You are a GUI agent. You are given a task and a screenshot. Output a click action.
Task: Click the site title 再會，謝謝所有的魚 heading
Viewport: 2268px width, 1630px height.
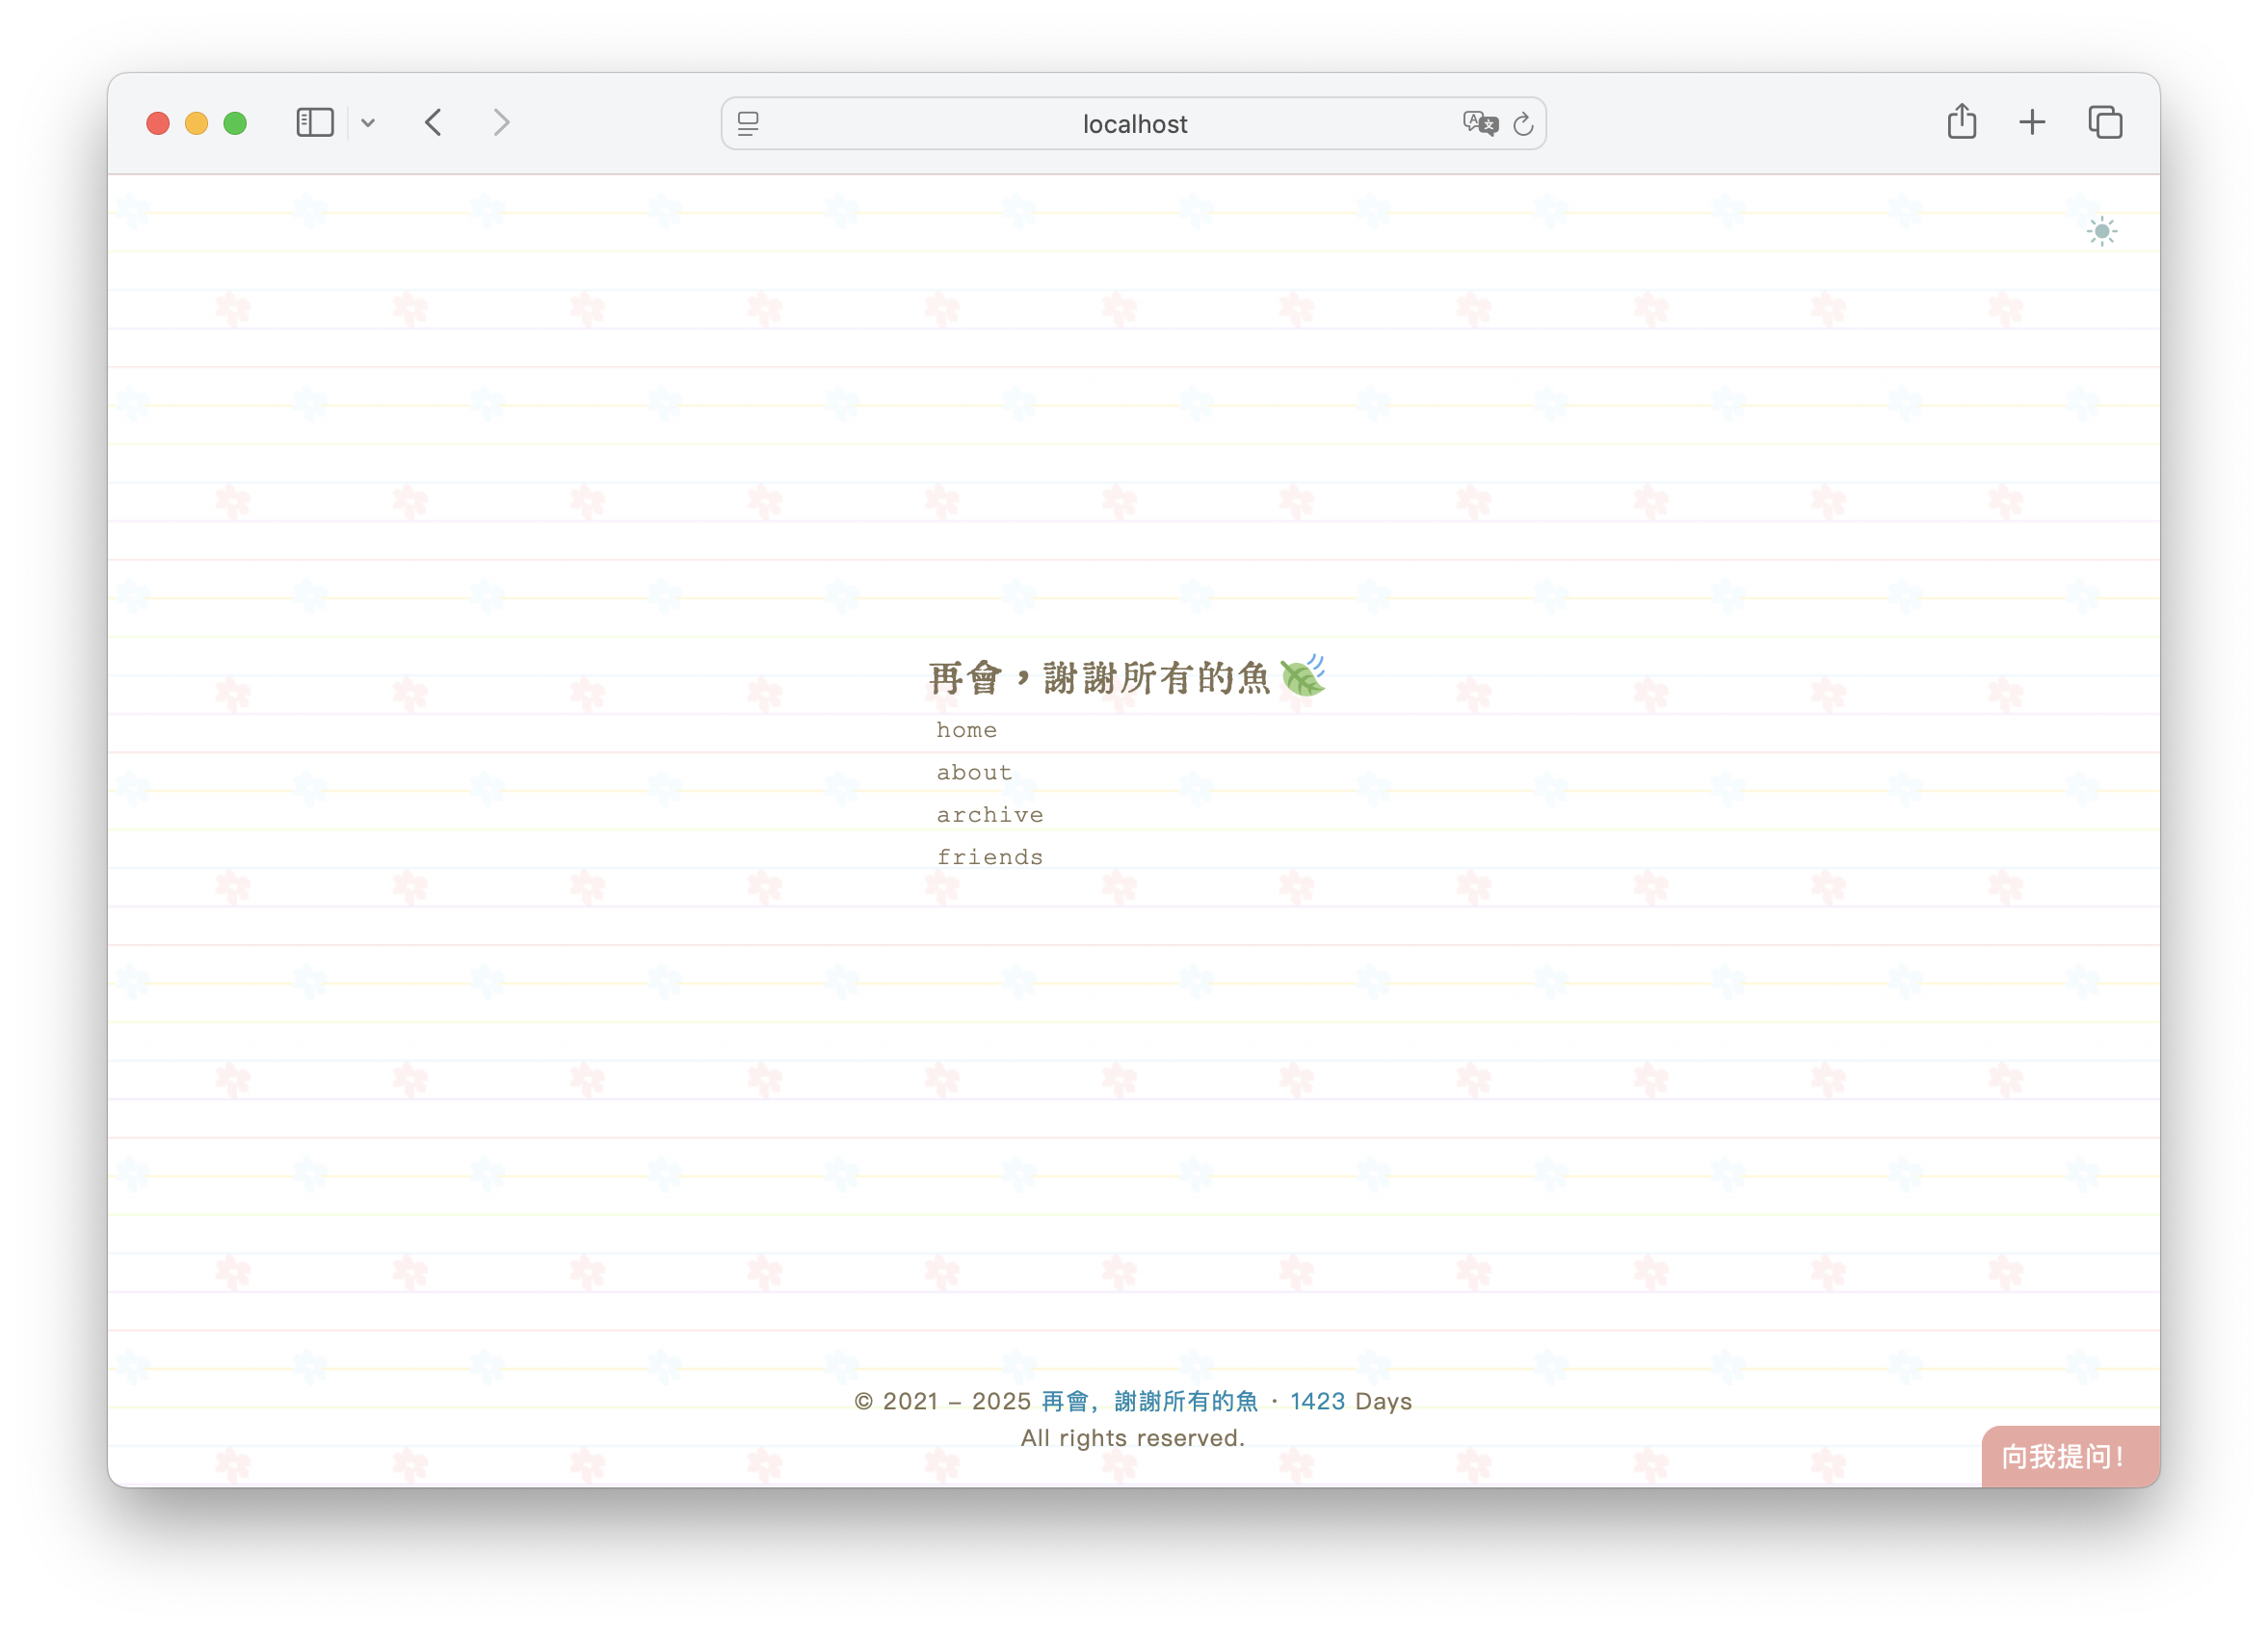point(1099,678)
